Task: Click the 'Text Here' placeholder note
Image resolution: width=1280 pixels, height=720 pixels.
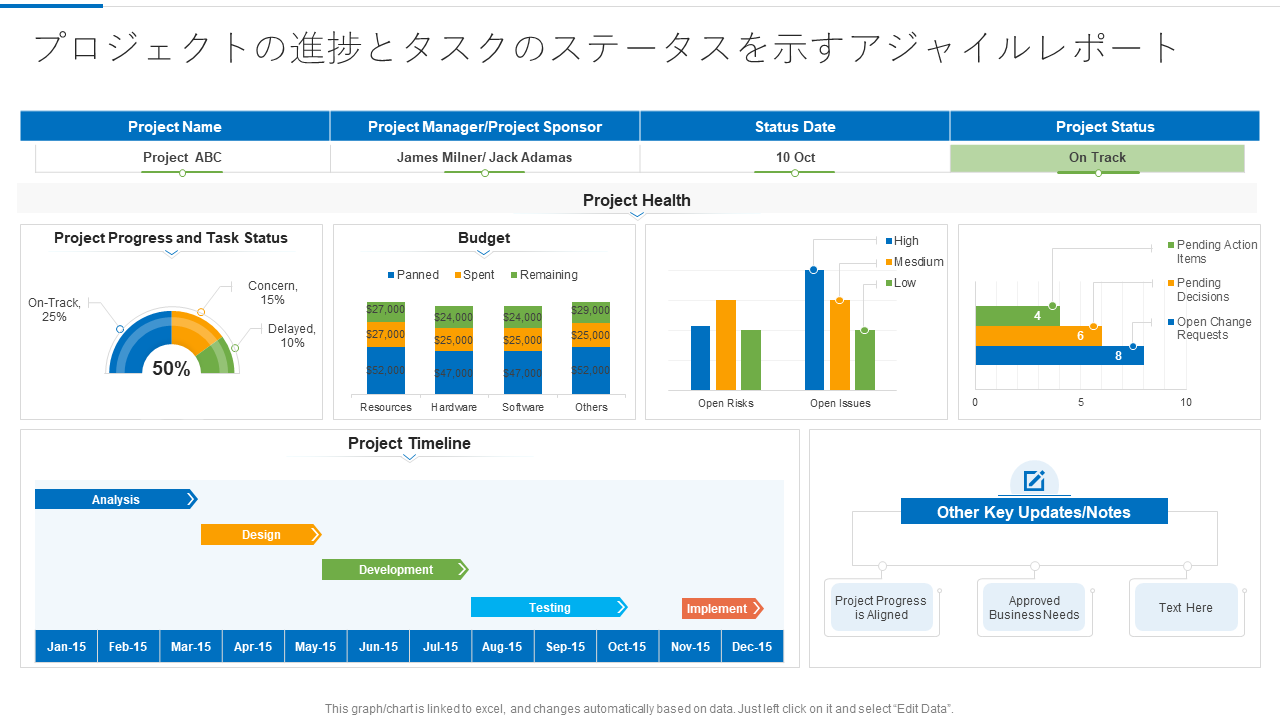Action: click(1186, 608)
